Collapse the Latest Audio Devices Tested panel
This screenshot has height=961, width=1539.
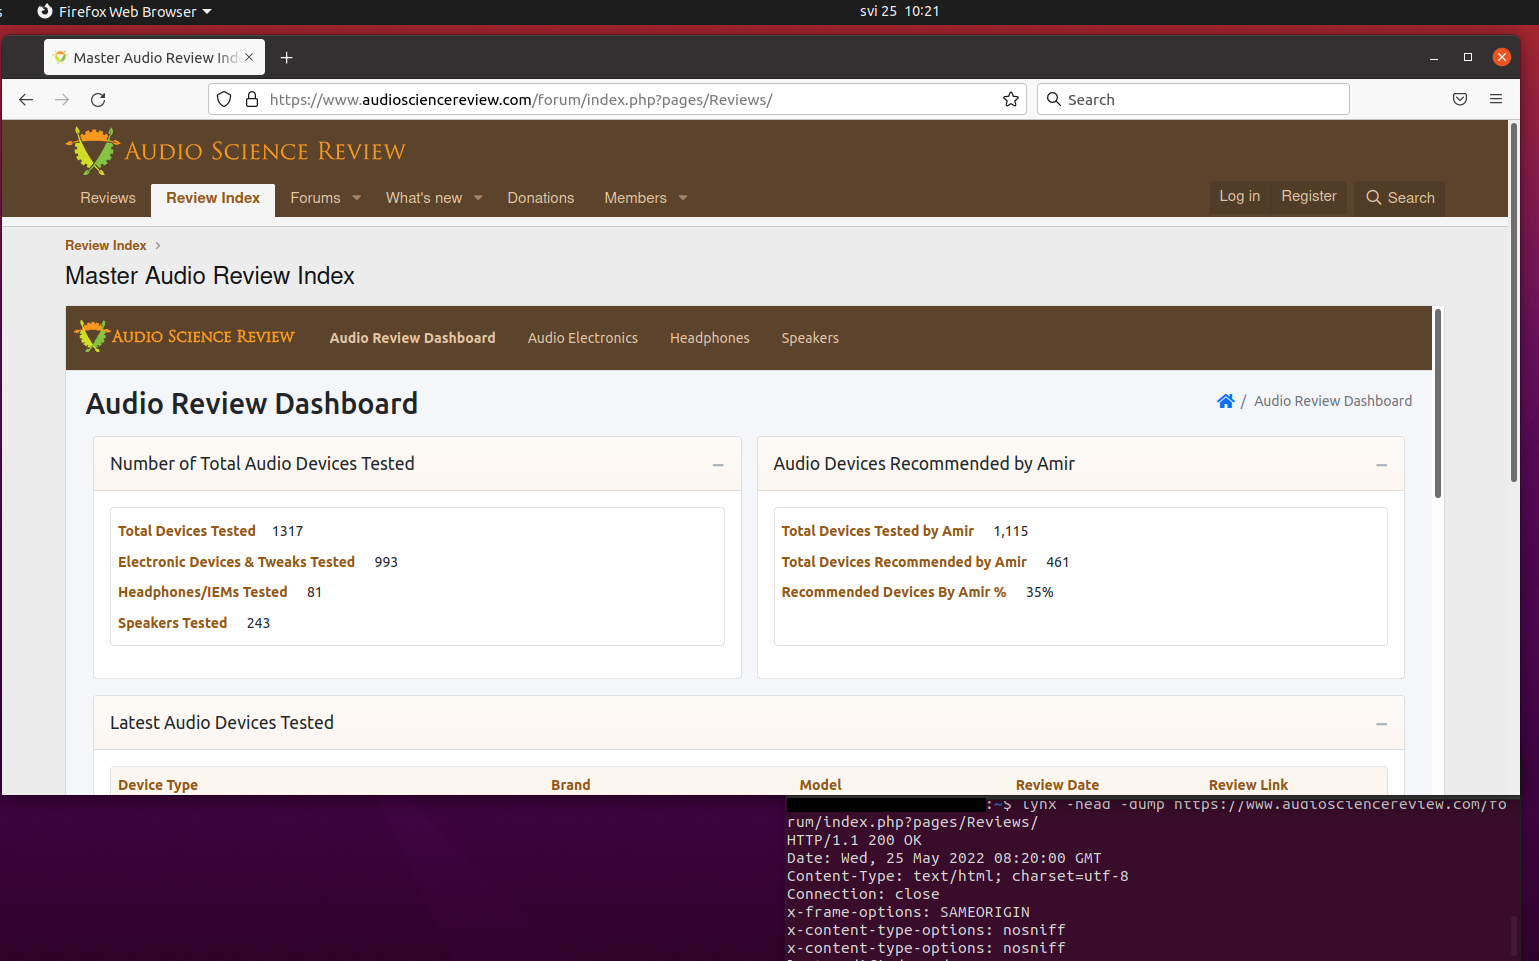coord(1381,724)
